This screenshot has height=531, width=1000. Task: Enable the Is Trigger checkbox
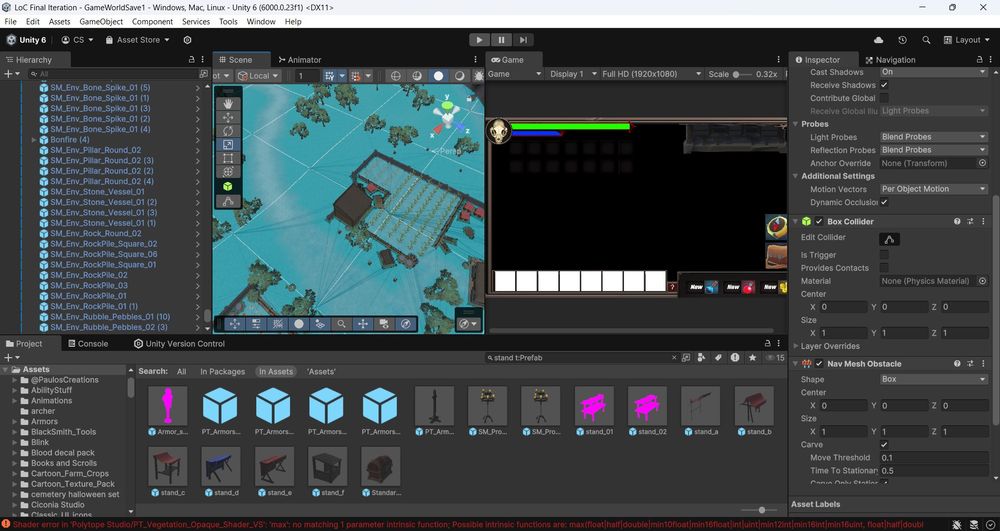point(884,255)
